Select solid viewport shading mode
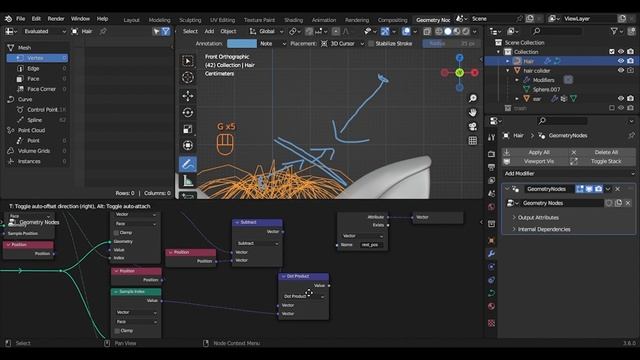640x360 pixels. pos(448,31)
